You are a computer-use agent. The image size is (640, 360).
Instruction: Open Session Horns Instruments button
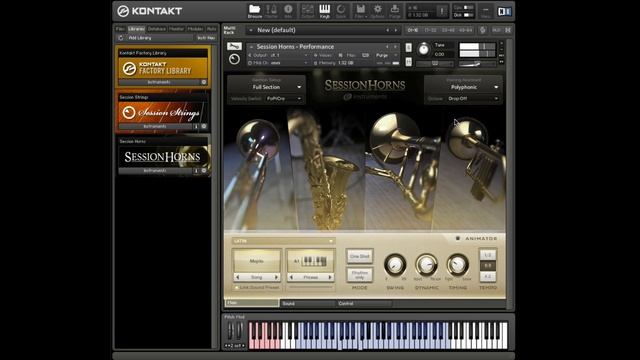tap(156, 171)
